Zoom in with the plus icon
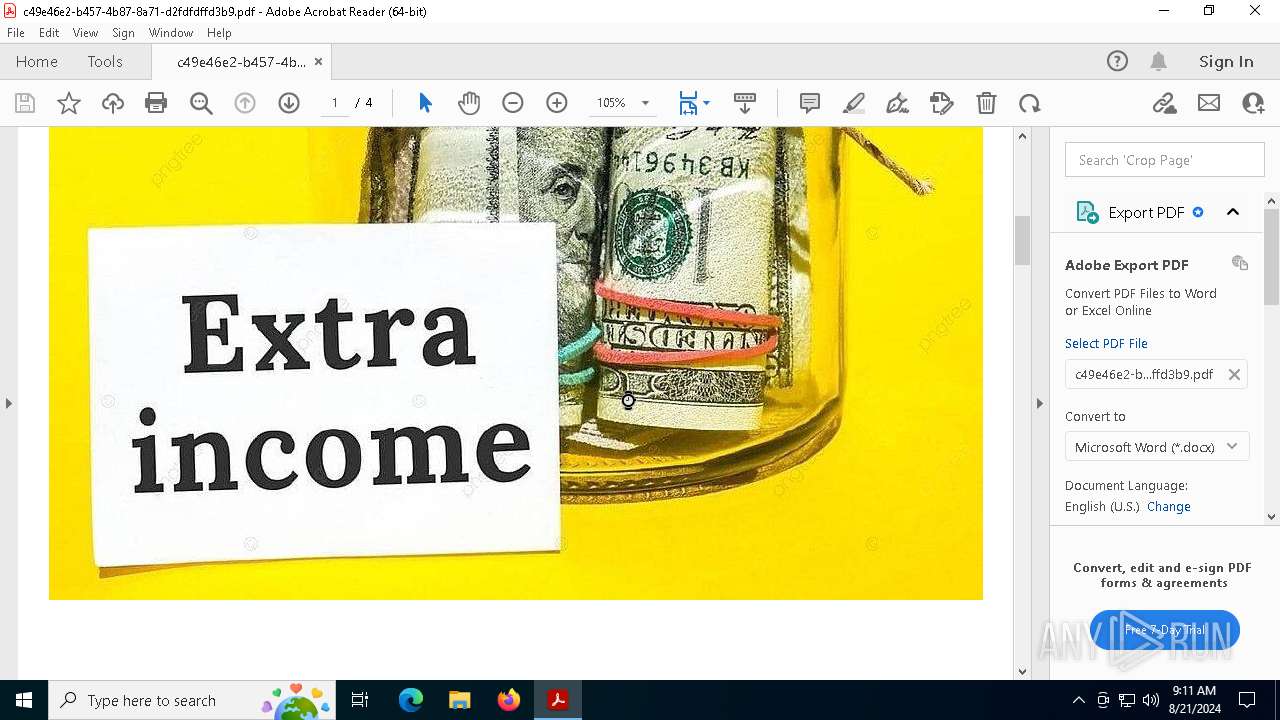This screenshot has width=1280, height=720. point(557,103)
